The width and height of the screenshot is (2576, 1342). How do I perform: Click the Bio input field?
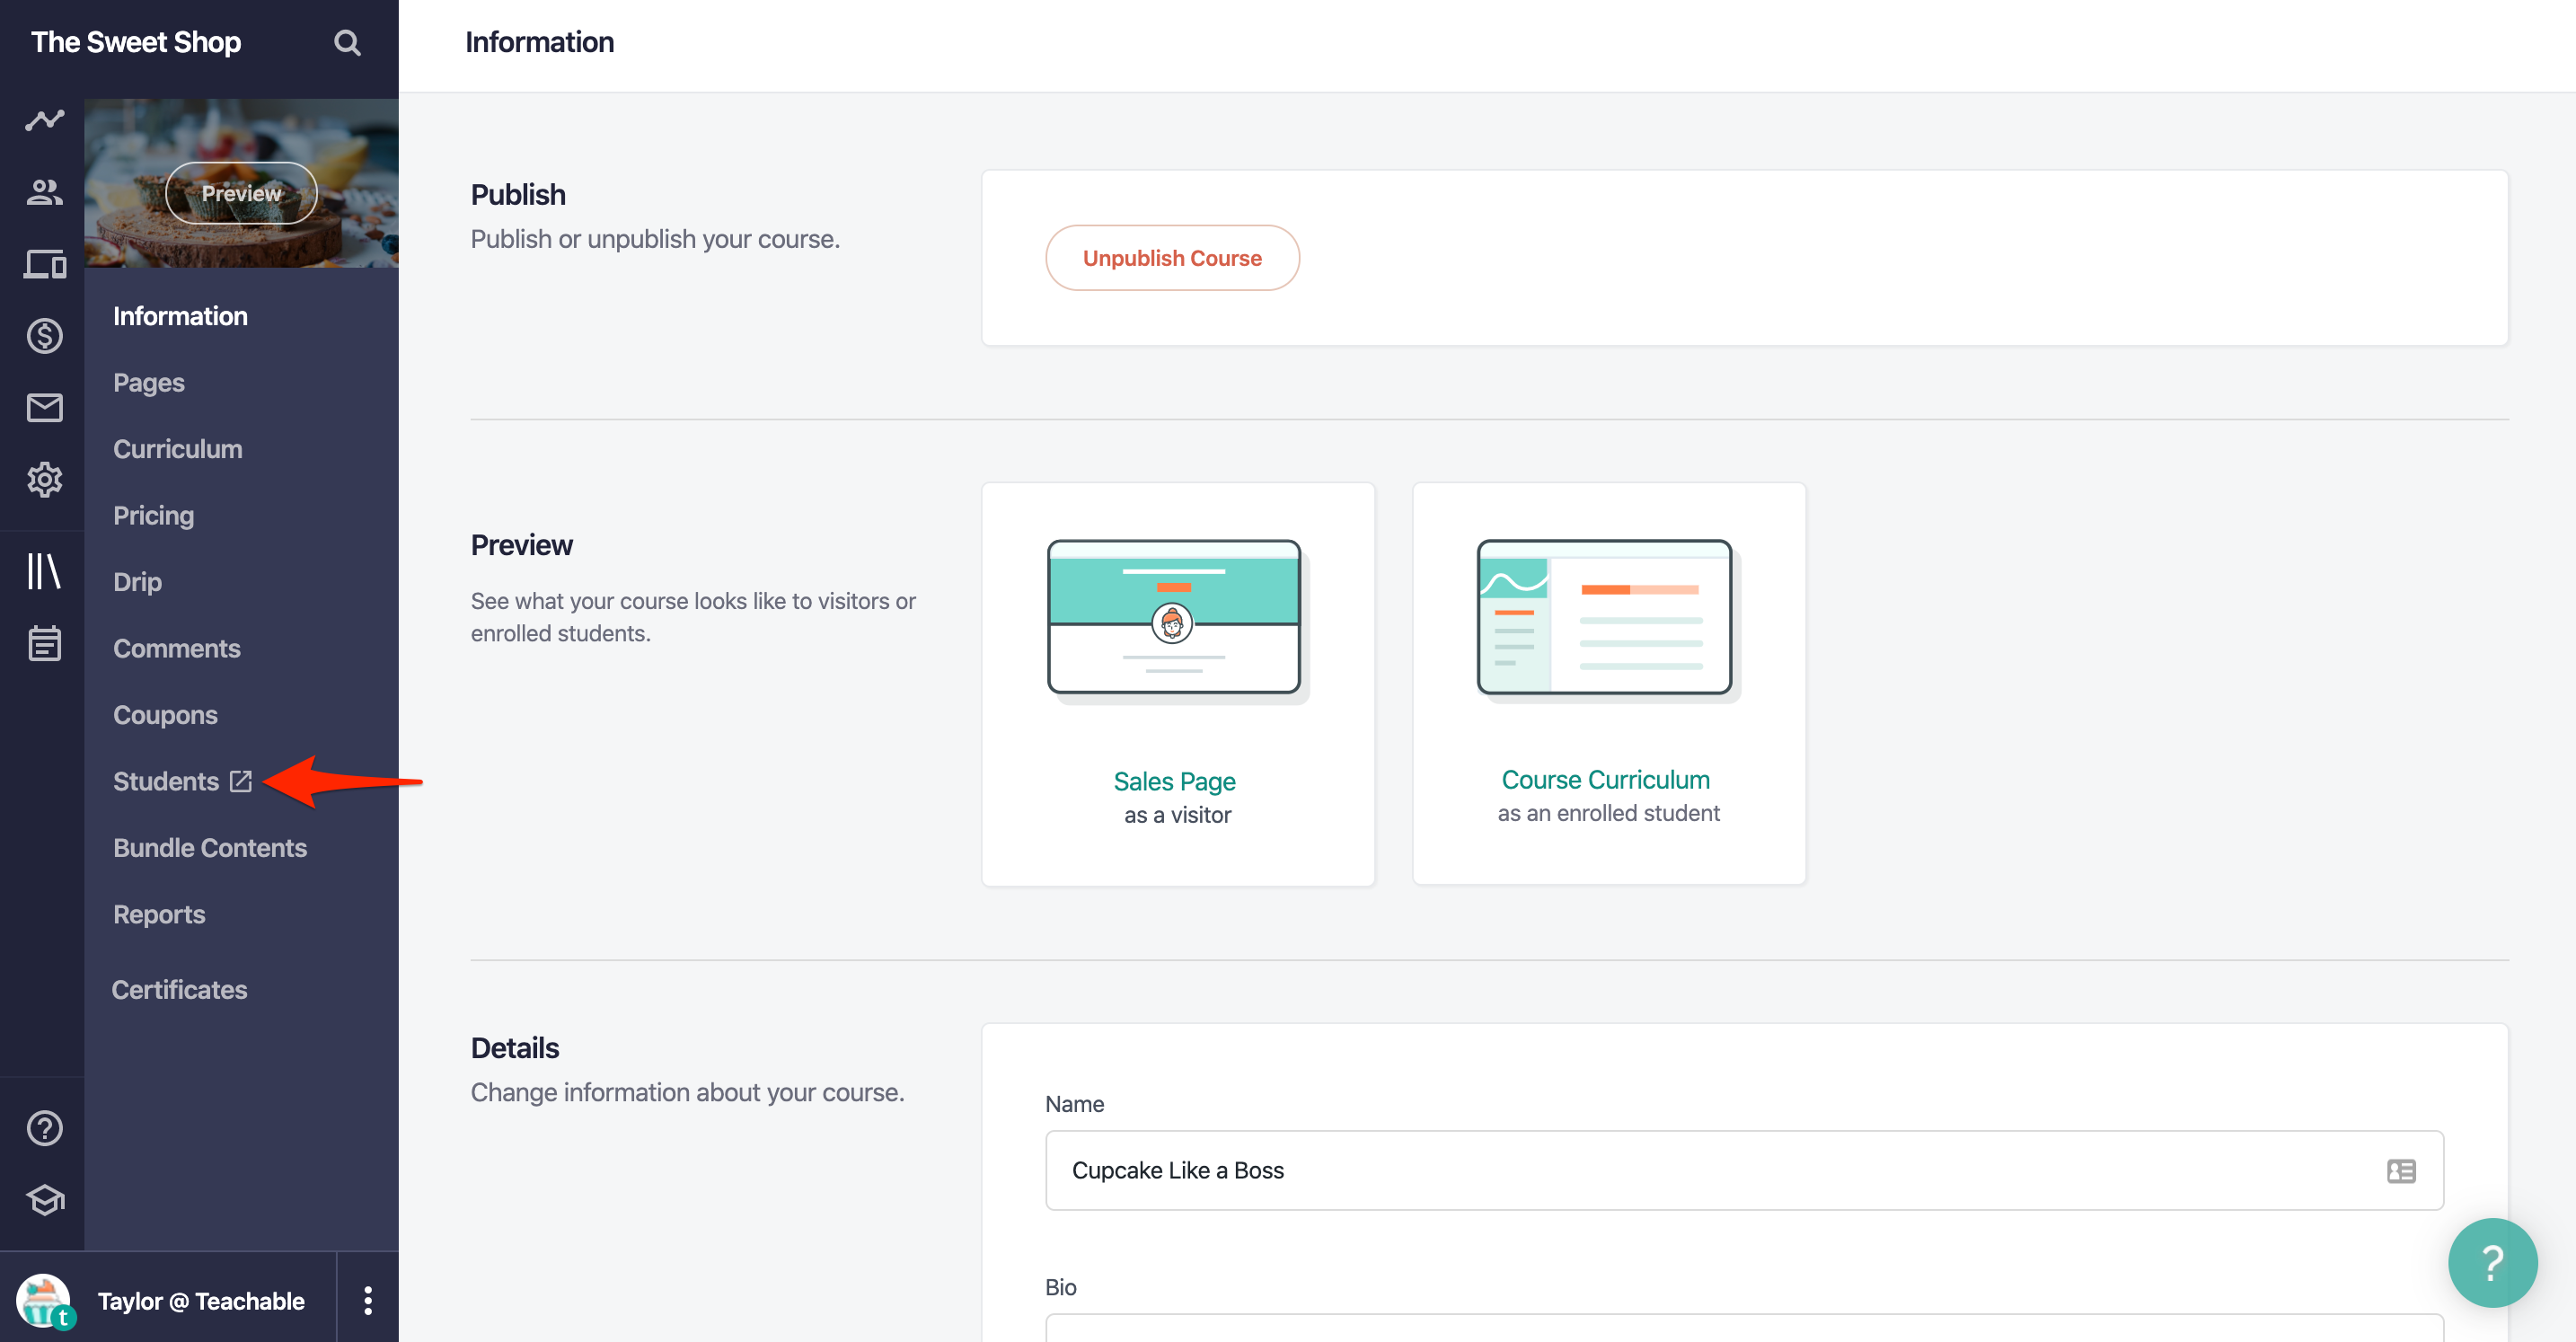pos(1744,1328)
